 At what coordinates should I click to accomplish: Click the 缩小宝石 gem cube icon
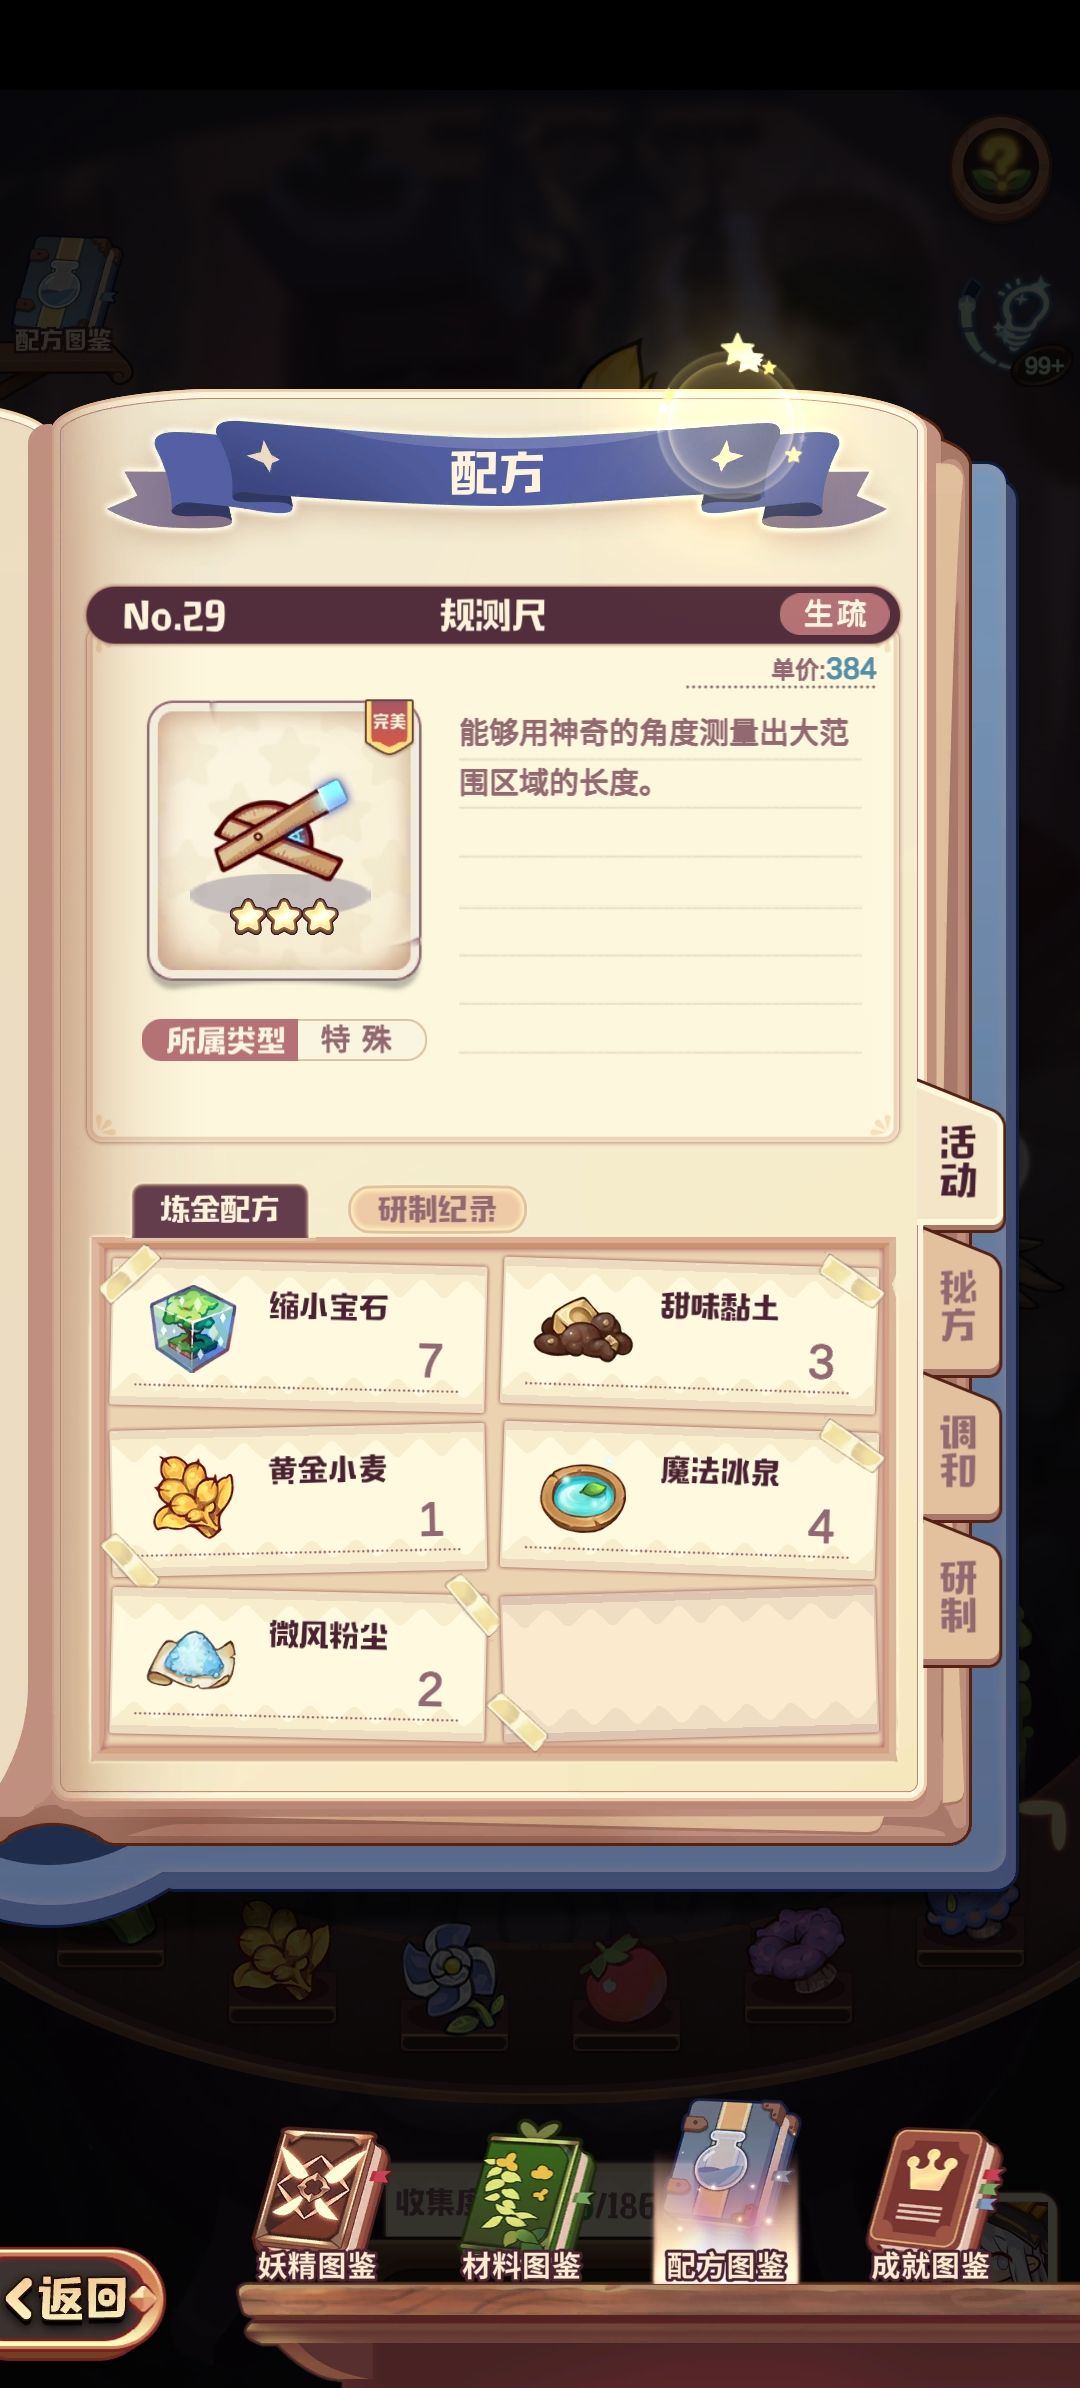pos(192,1328)
